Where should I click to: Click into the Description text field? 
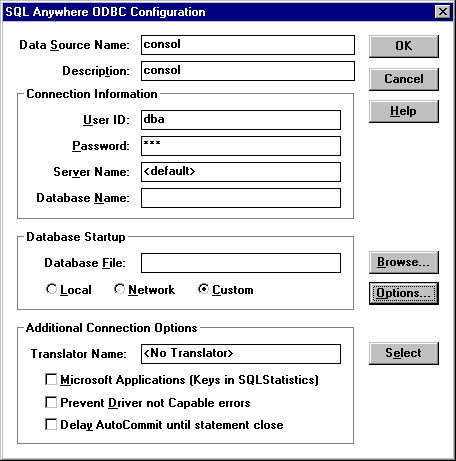point(248,71)
